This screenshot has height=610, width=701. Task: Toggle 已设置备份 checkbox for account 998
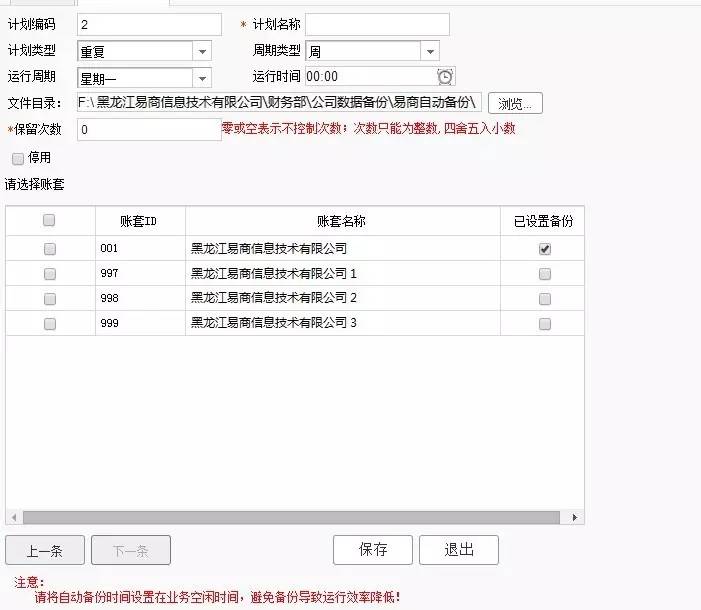[x=545, y=299]
